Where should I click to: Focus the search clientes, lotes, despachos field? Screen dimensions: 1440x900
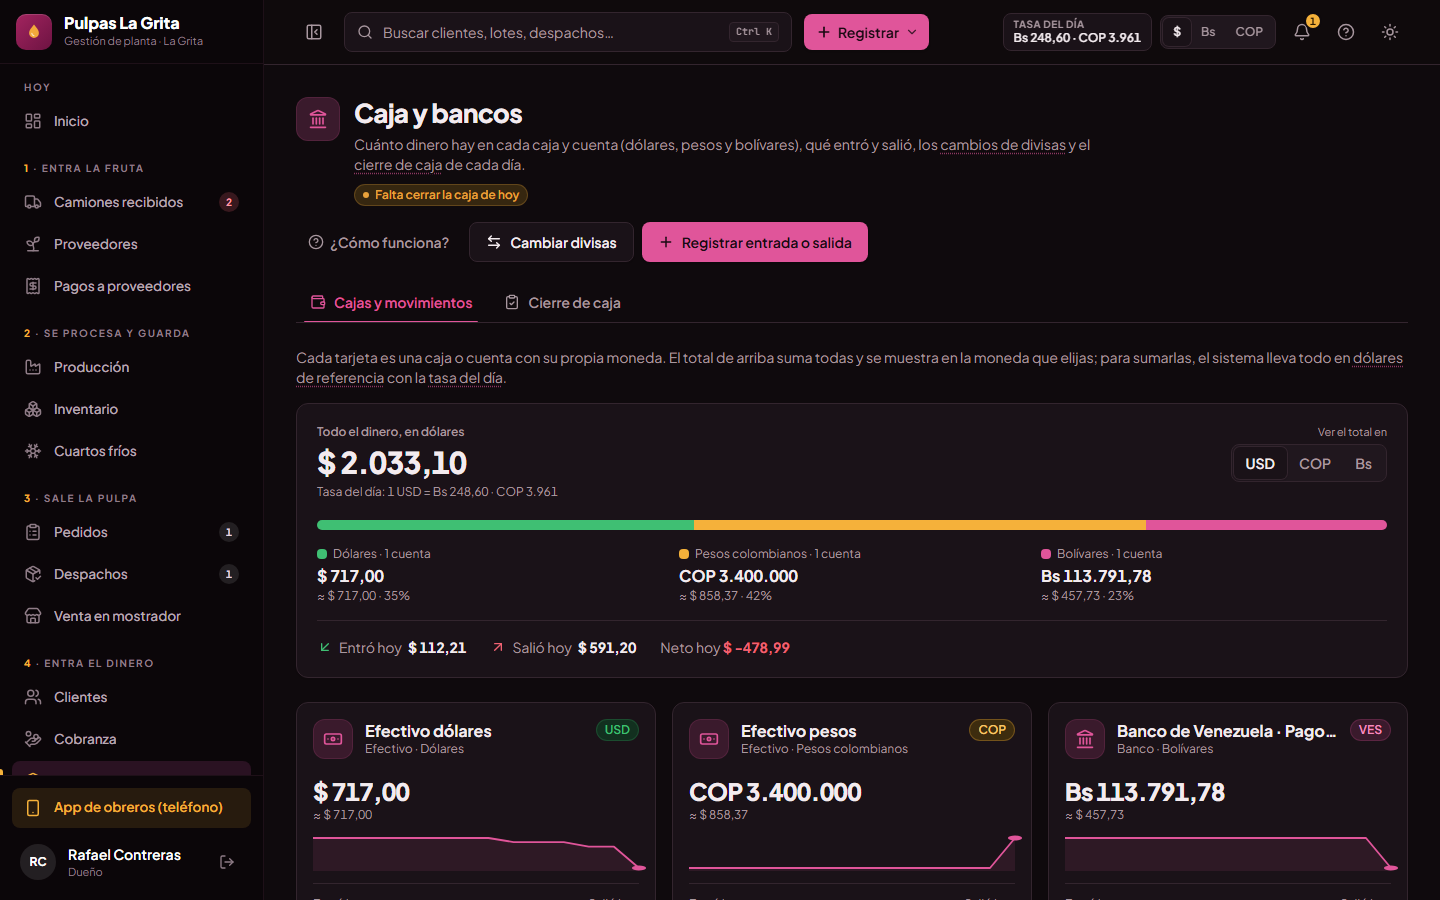[x=568, y=32]
